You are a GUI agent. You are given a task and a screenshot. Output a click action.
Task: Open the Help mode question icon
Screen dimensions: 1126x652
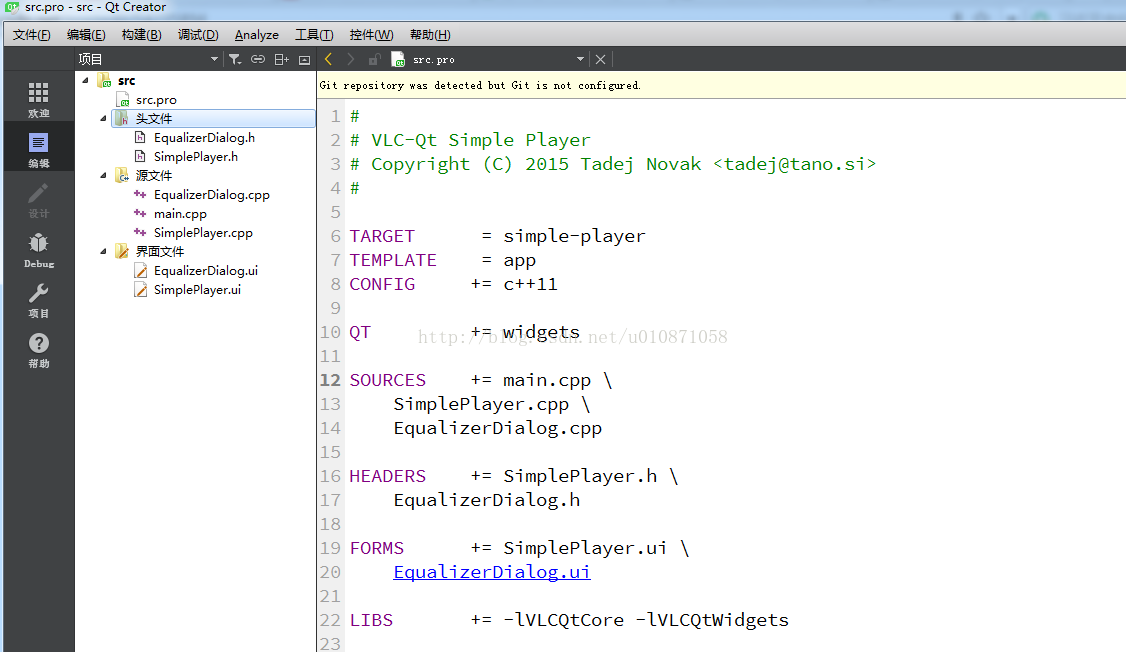click(x=38, y=343)
